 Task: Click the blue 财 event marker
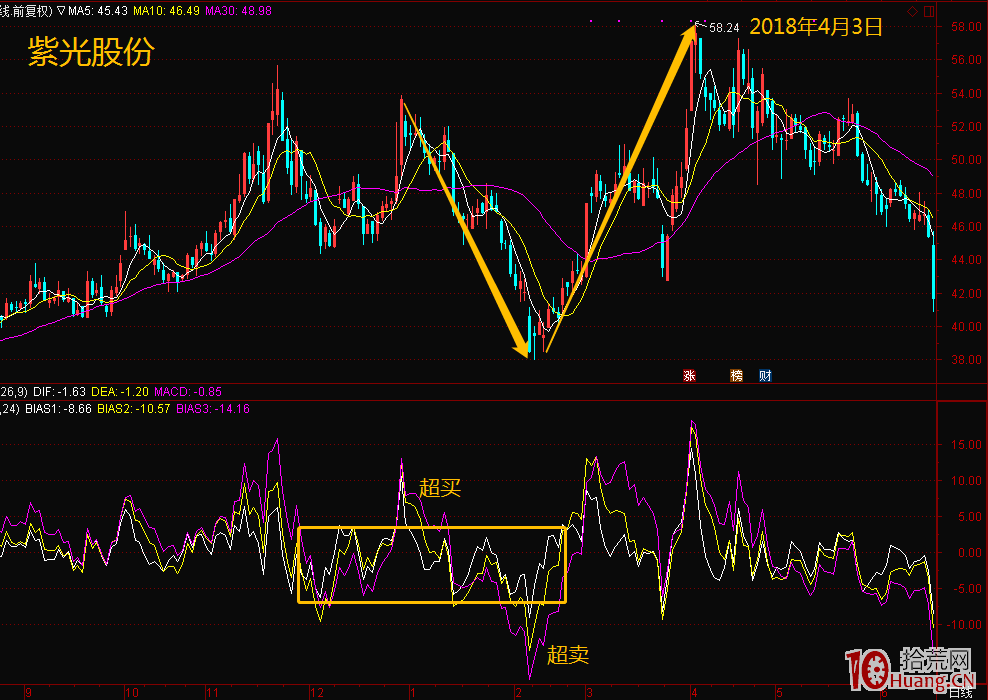[764, 376]
